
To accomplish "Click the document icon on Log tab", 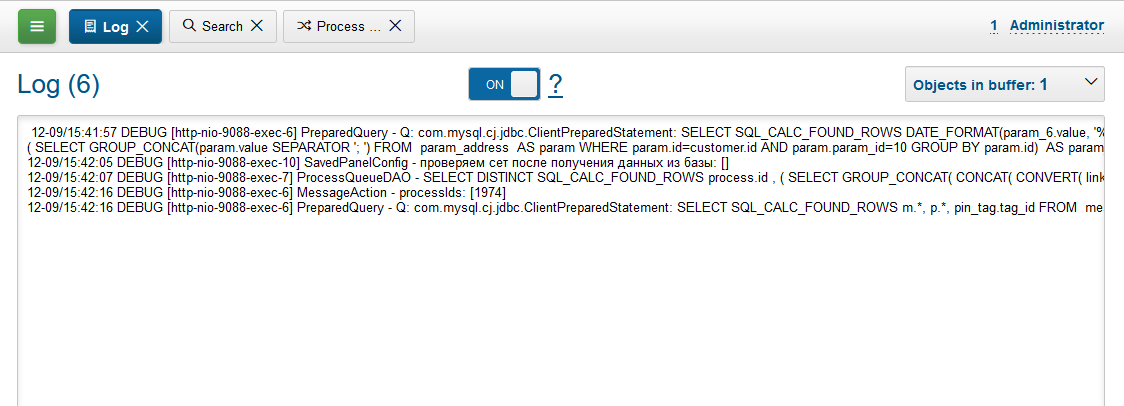I will (90, 27).
